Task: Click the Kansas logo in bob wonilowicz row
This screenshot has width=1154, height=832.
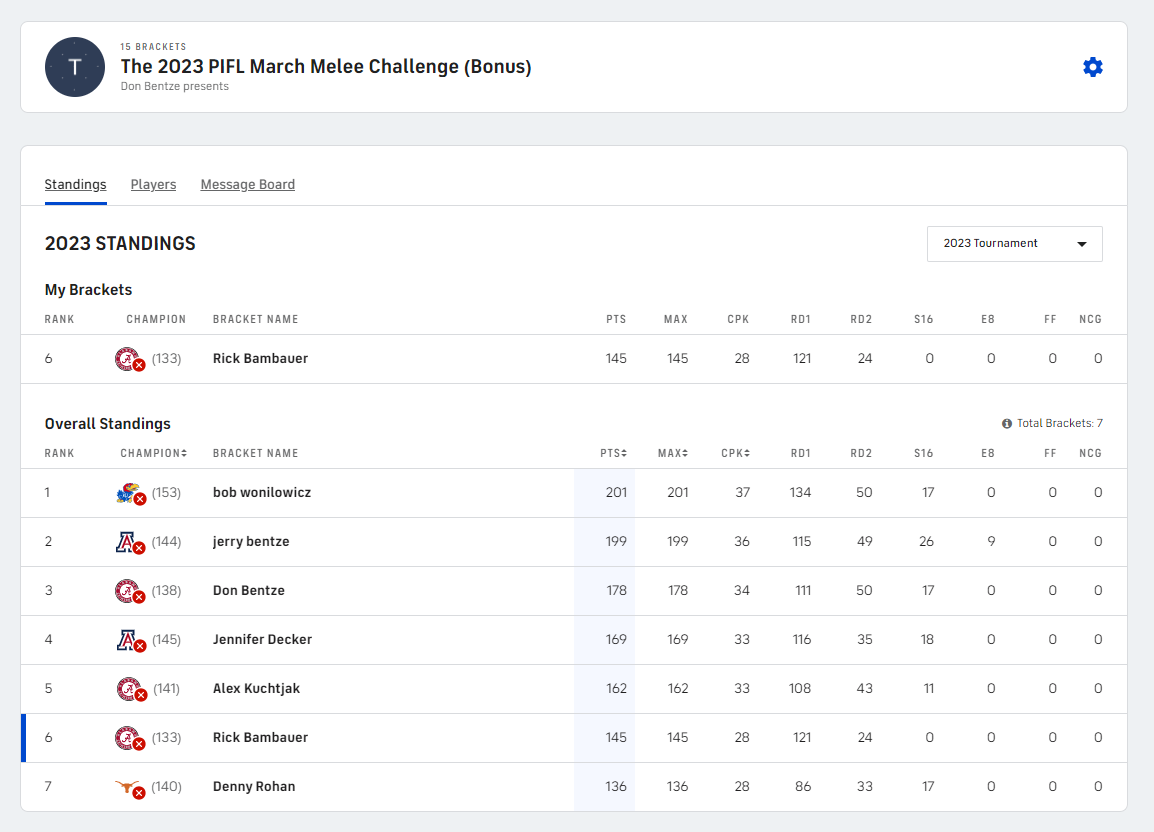Action: (127, 492)
